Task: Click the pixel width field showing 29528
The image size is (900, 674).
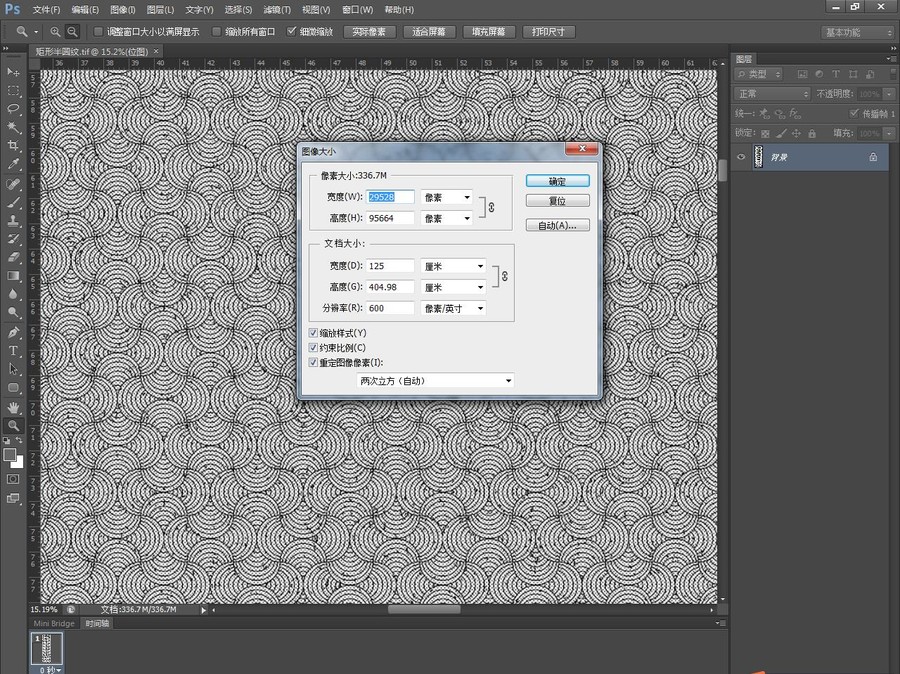Action: 390,197
